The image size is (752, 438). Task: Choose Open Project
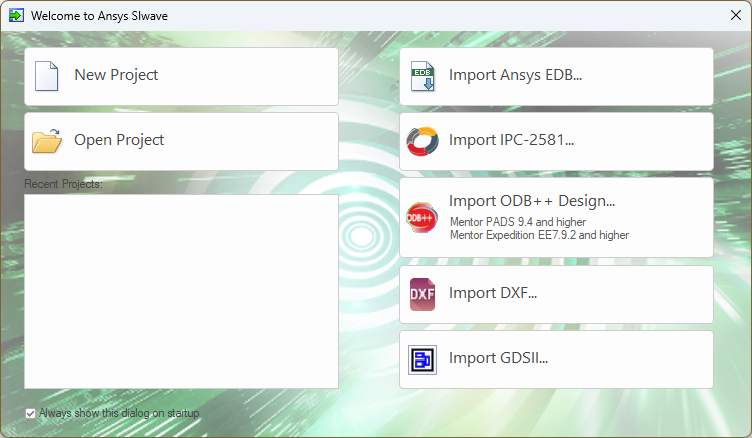point(181,142)
